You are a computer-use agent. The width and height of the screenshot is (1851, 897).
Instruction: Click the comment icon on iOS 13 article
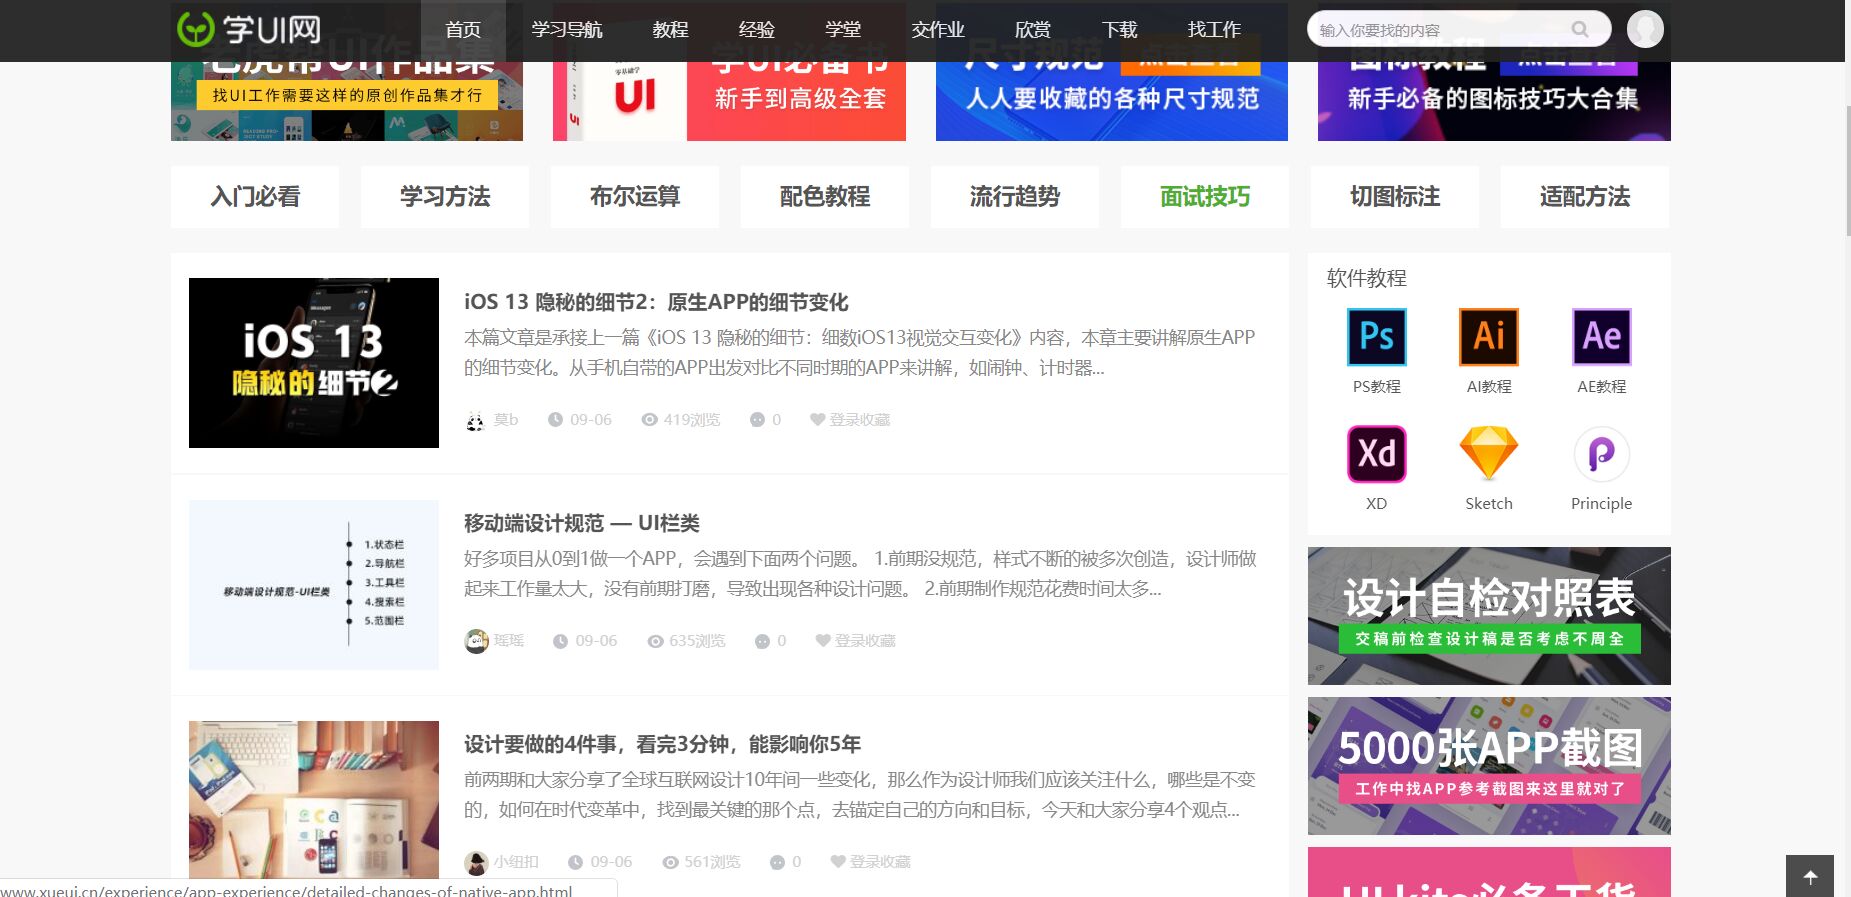757,420
